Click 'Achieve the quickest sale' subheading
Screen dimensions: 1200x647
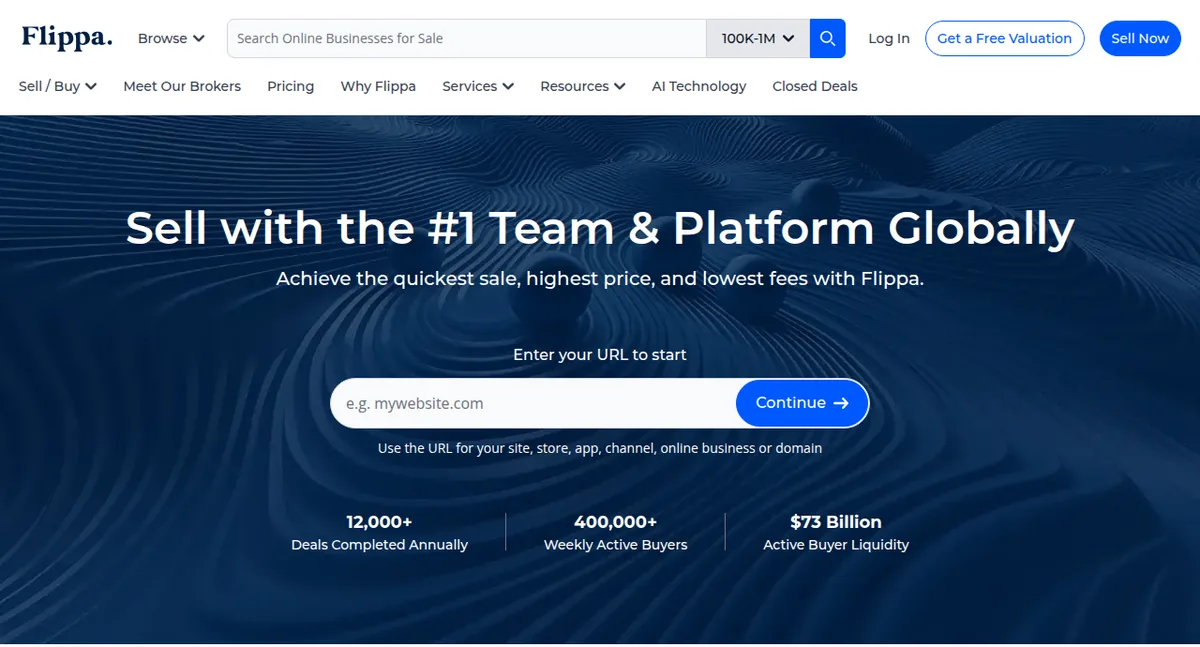coord(600,279)
